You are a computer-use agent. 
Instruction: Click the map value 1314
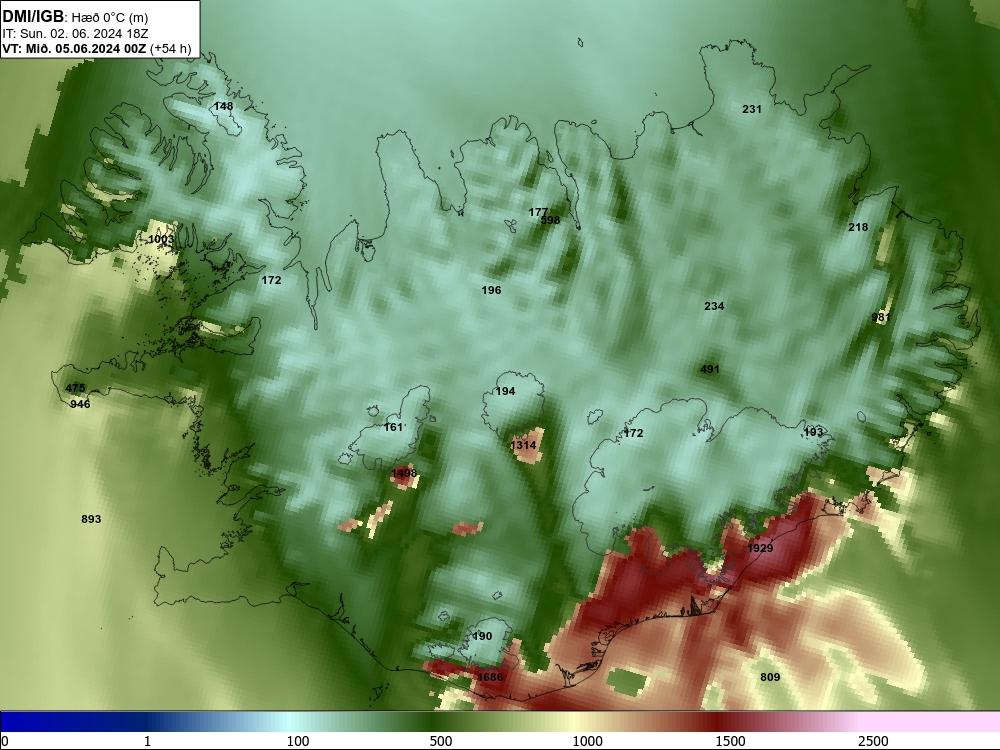coord(523,445)
